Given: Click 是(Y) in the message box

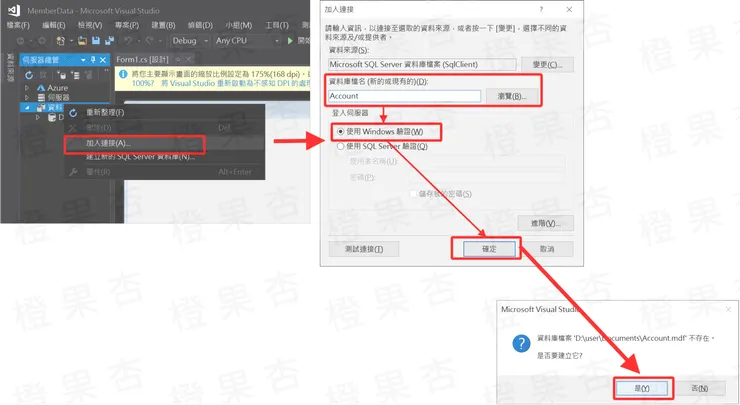Looking at the screenshot, I should click(642, 388).
